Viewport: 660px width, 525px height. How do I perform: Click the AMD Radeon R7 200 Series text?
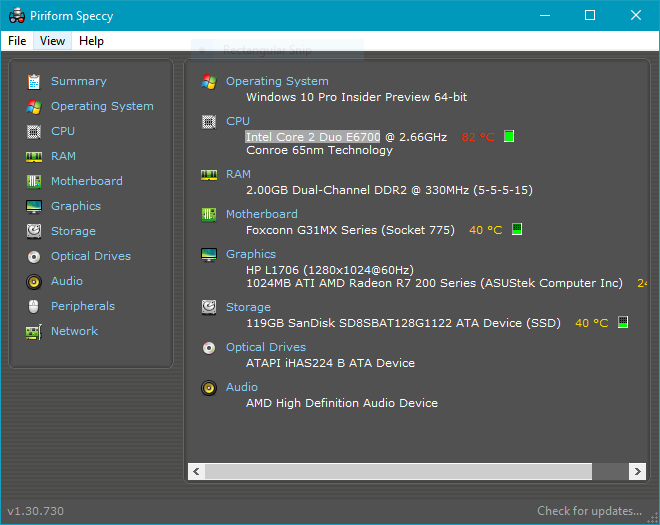point(434,283)
